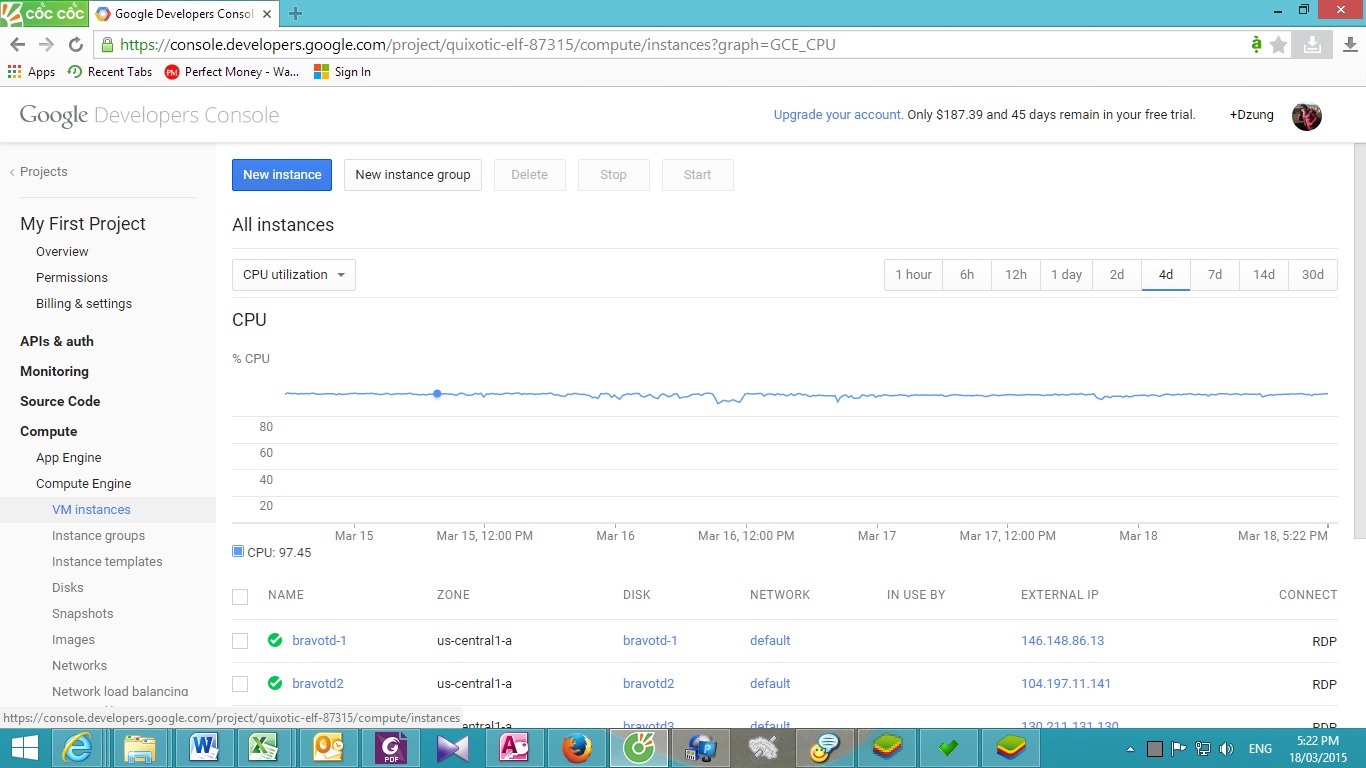Select the 14d time range
The image size is (1366, 768).
tap(1264, 275)
